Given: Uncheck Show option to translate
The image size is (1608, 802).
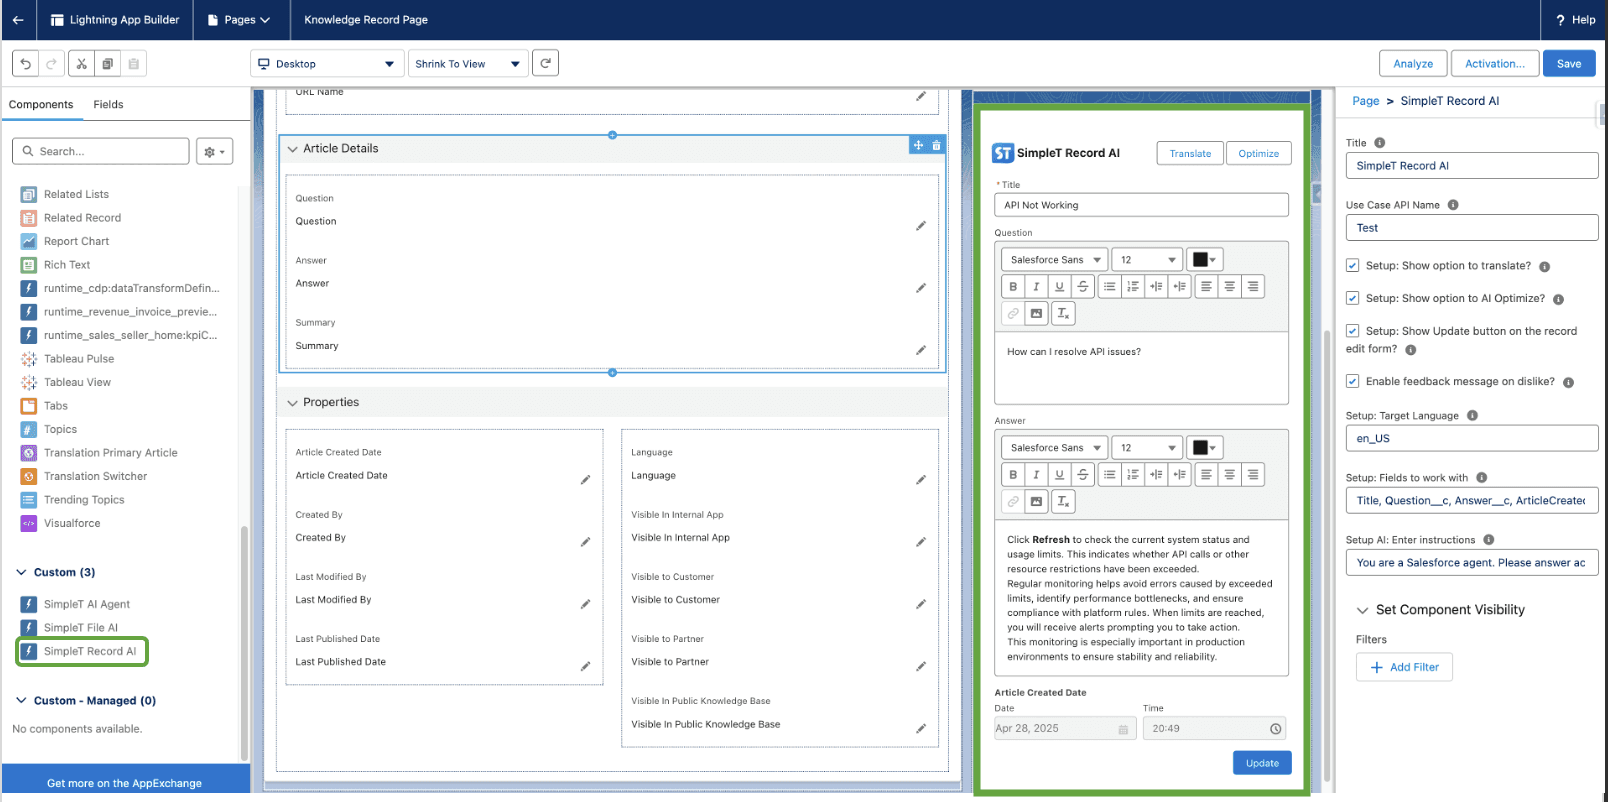Looking at the screenshot, I should coord(1352,266).
